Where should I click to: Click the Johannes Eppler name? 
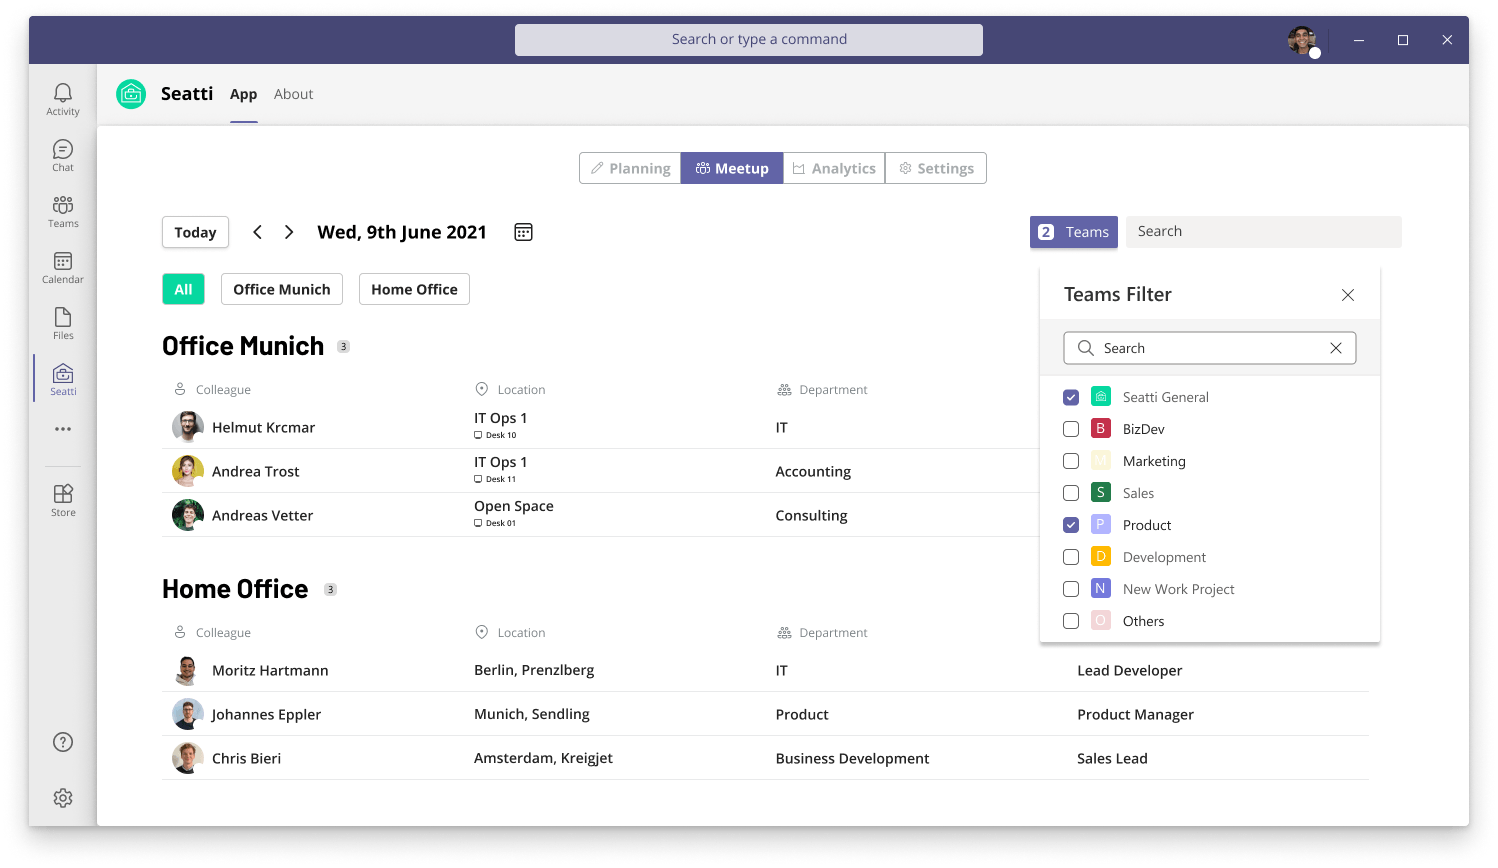pyautogui.click(x=266, y=714)
